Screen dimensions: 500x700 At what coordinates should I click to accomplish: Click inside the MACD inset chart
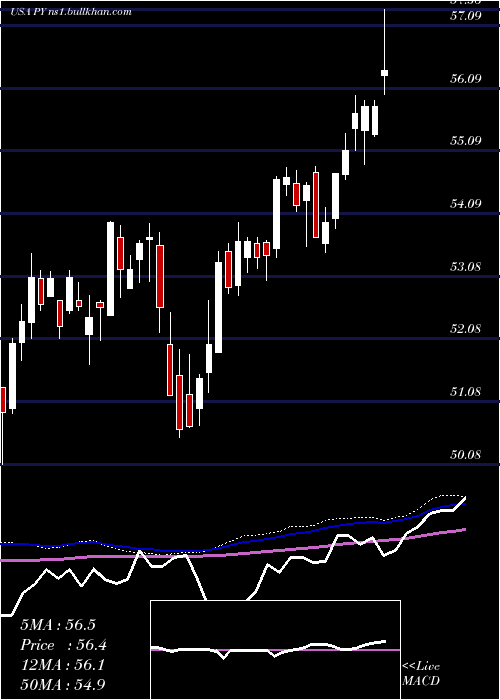275,650
